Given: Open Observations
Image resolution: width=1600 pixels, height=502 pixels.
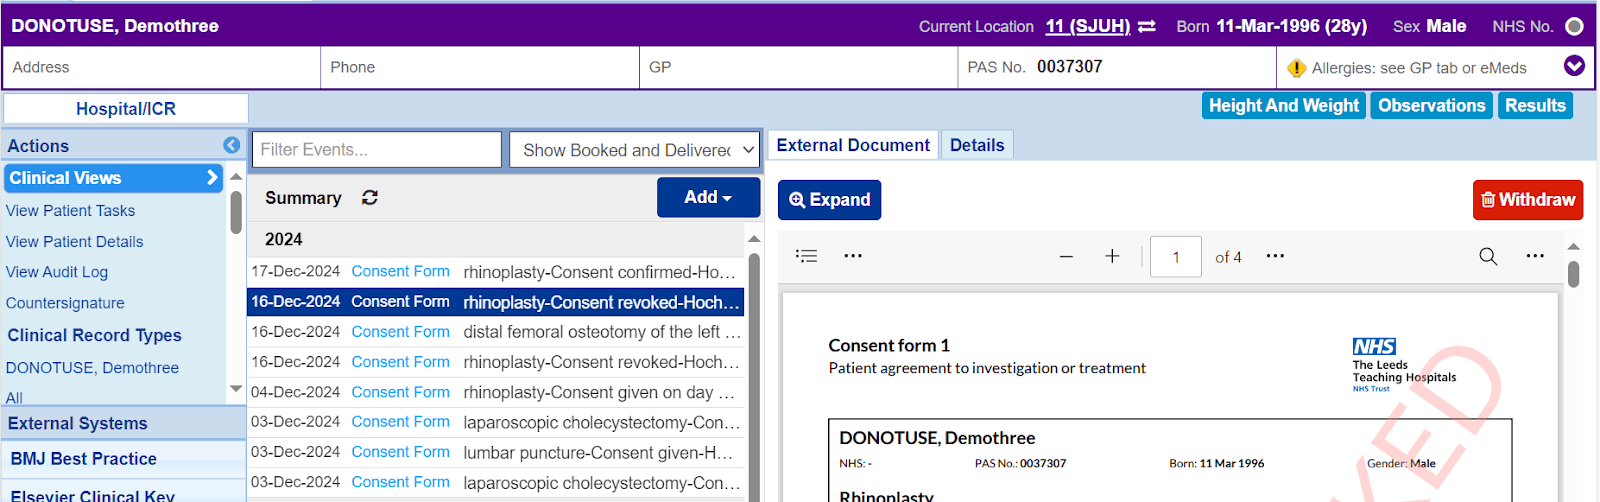Looking at the screenshot, I should (x=1431, y=105).
